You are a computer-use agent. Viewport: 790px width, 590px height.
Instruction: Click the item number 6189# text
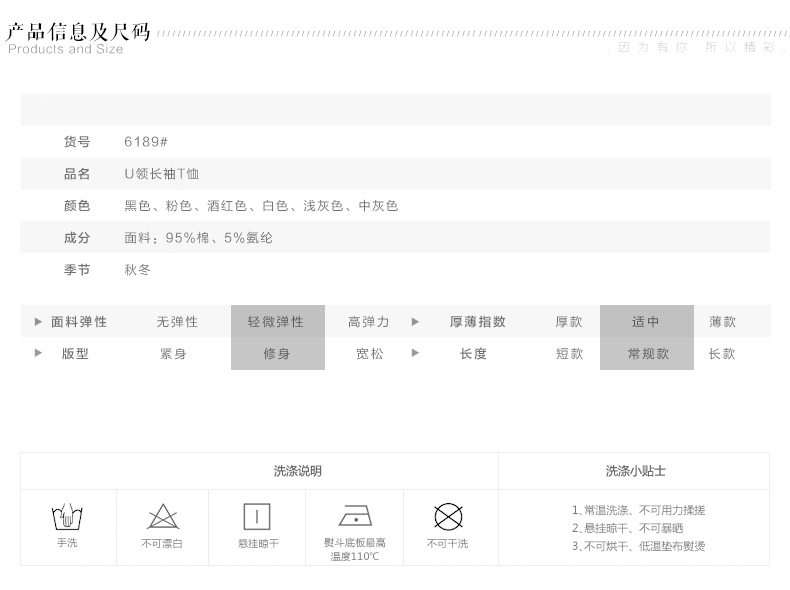pos(146,142)
